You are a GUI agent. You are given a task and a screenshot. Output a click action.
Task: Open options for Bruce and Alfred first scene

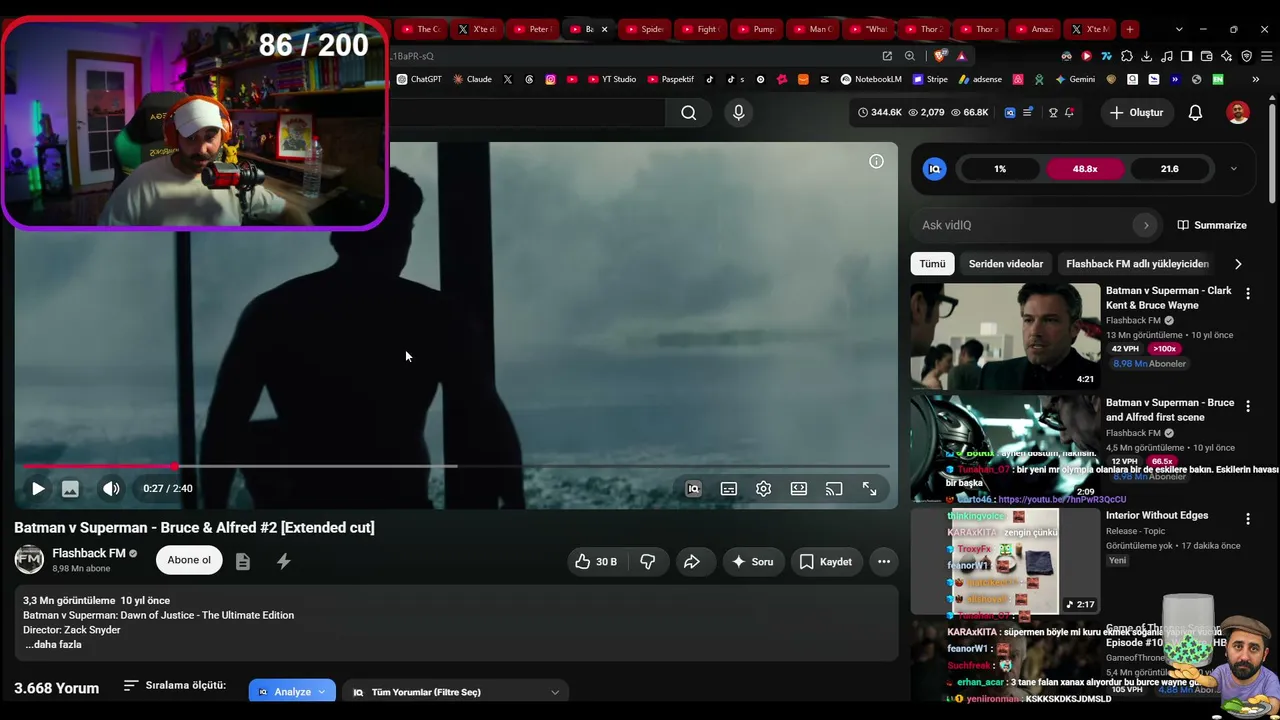(1247, 406)
